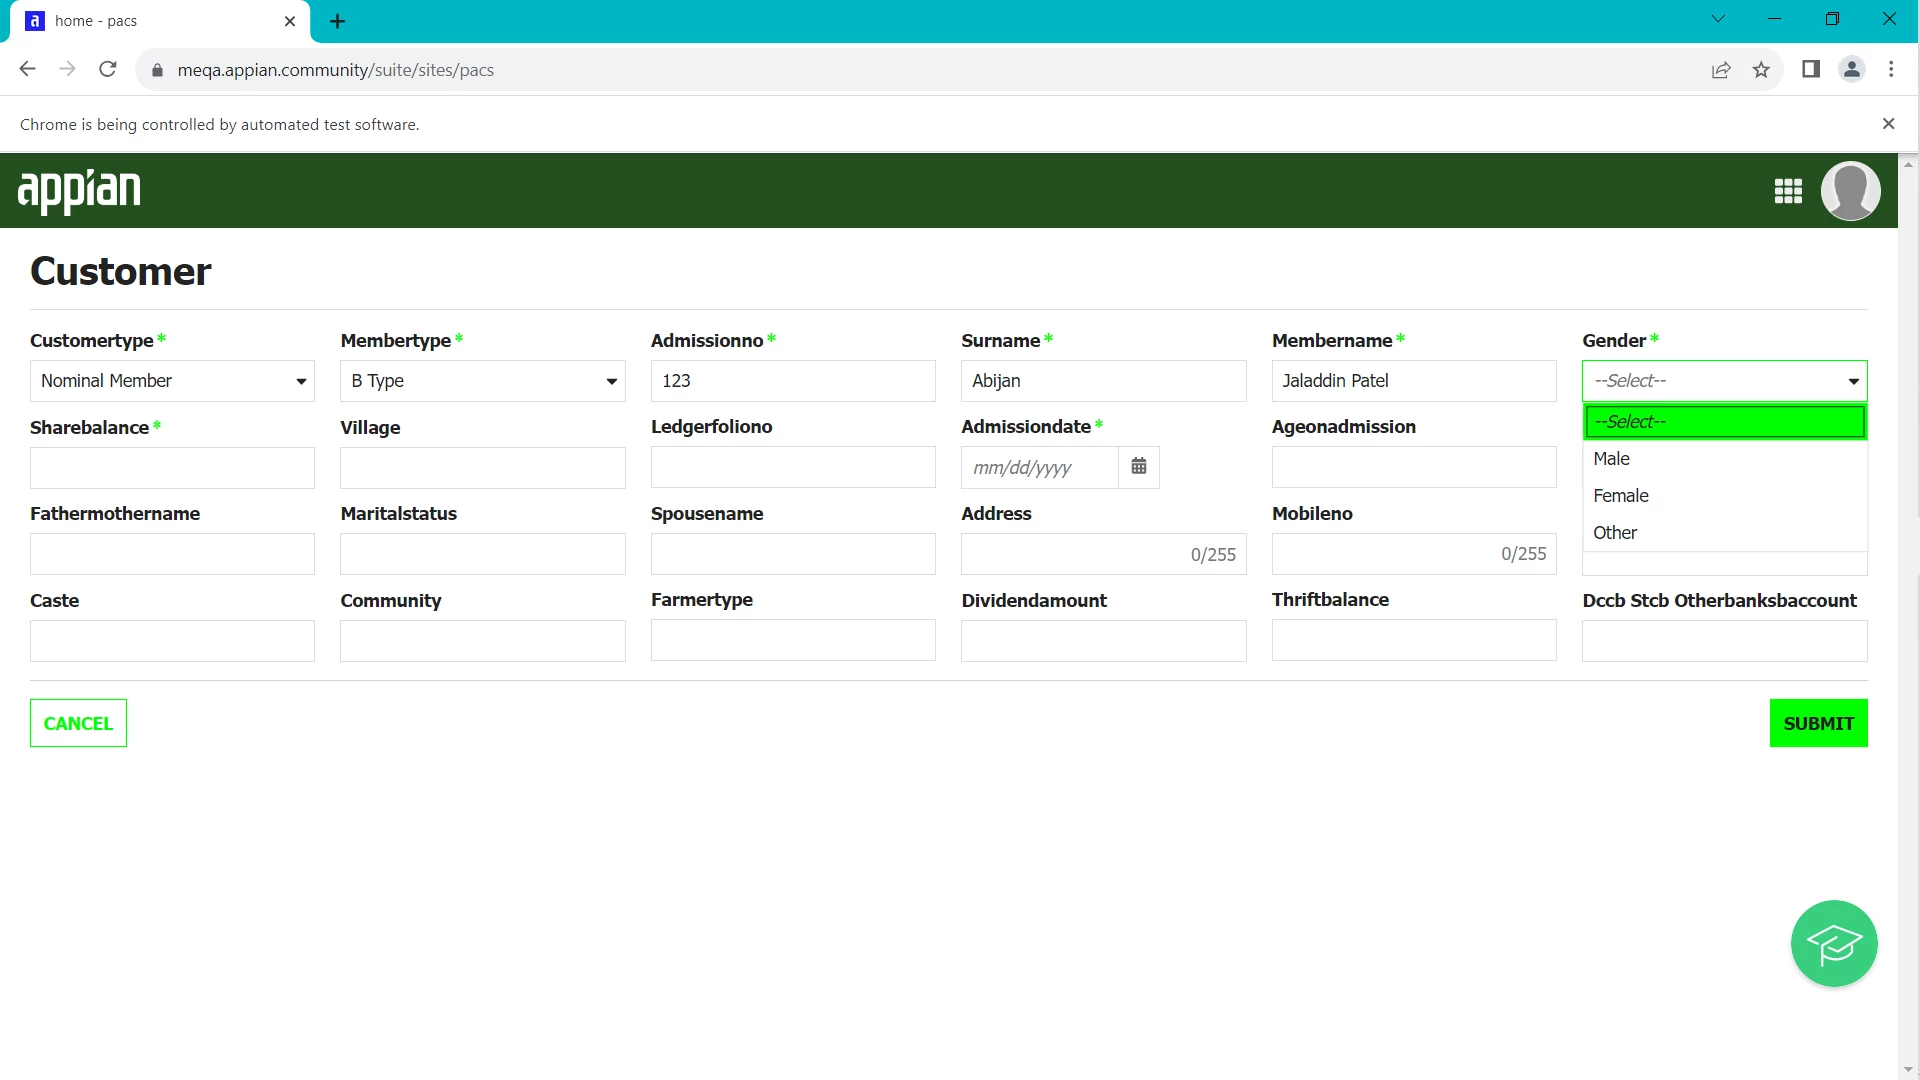Edit the Surname field

[x=1103, y=381]
